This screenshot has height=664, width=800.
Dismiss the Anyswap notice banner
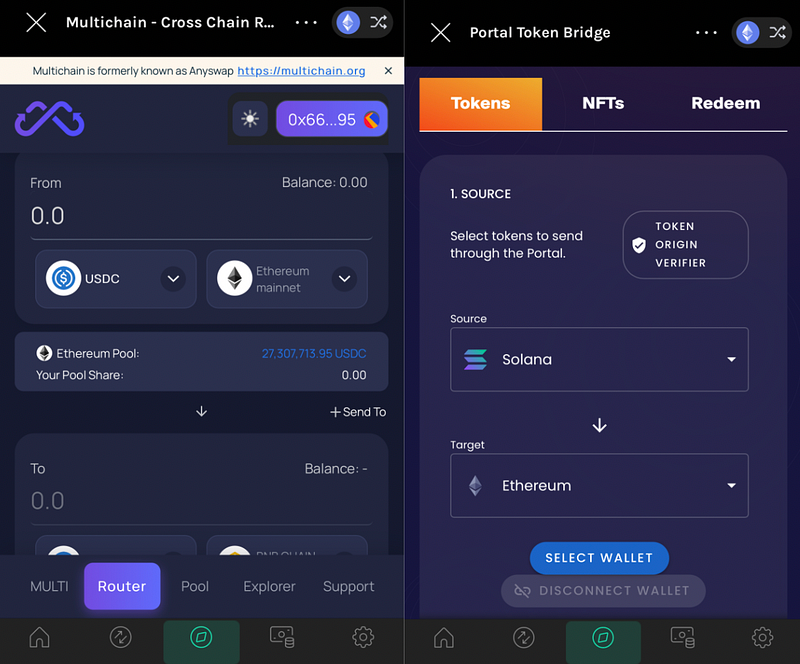[x=388, y=70]
